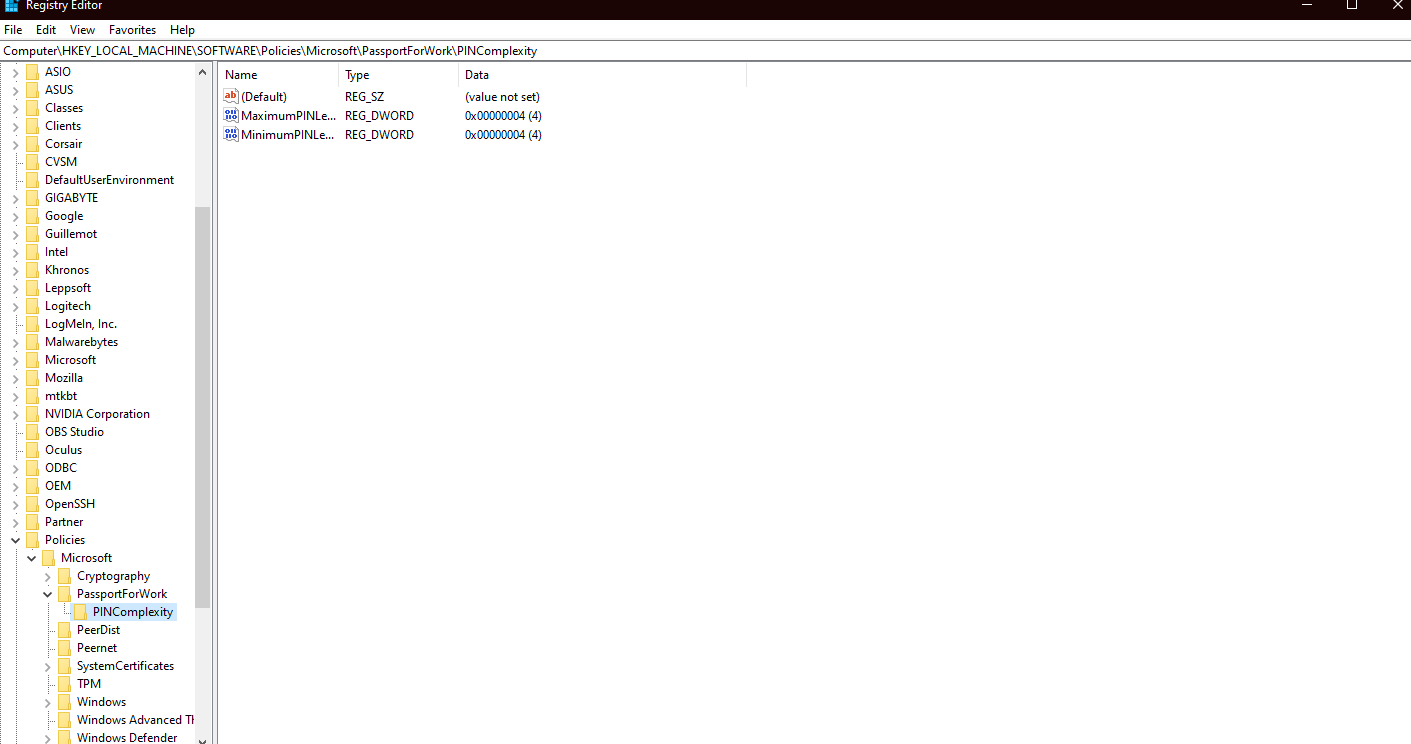Click the '(value not set)' data cell

[502, 97]
